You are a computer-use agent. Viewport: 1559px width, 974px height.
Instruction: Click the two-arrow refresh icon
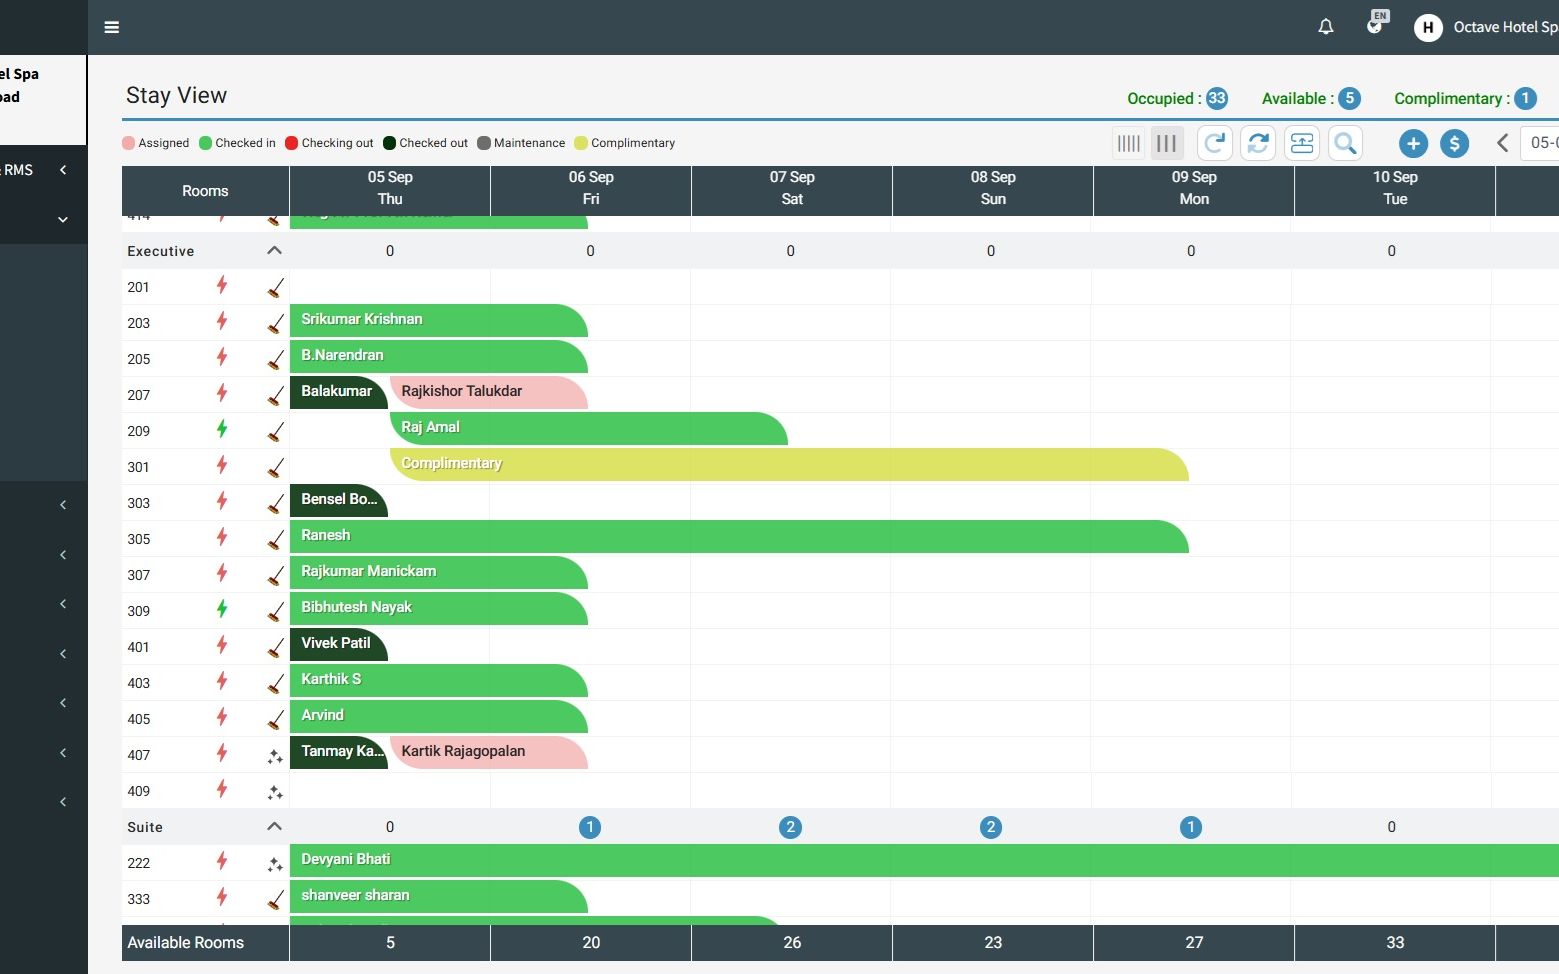1258,143
